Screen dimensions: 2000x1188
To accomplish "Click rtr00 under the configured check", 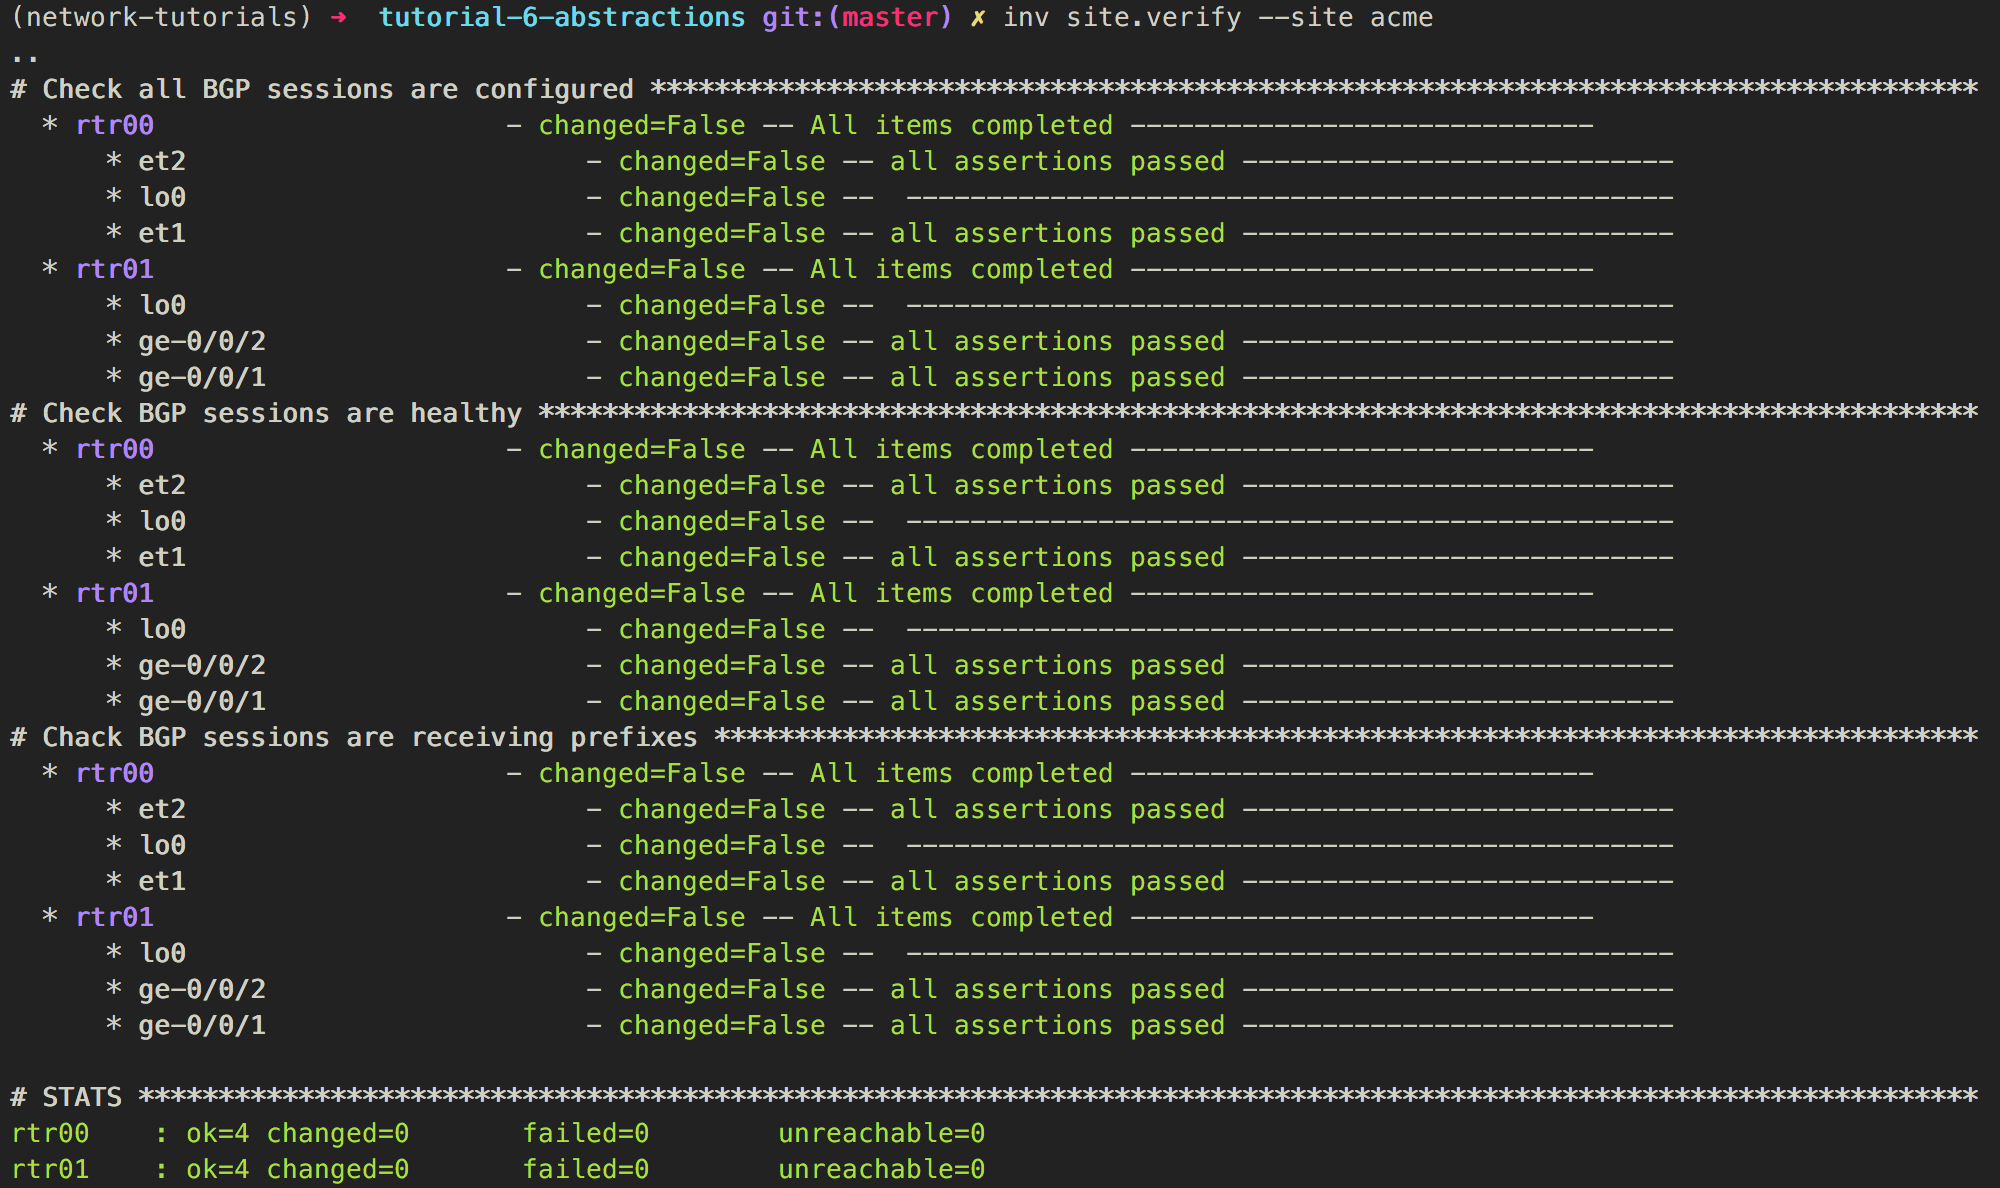I will pyautogui.click(x=115, y=126).
